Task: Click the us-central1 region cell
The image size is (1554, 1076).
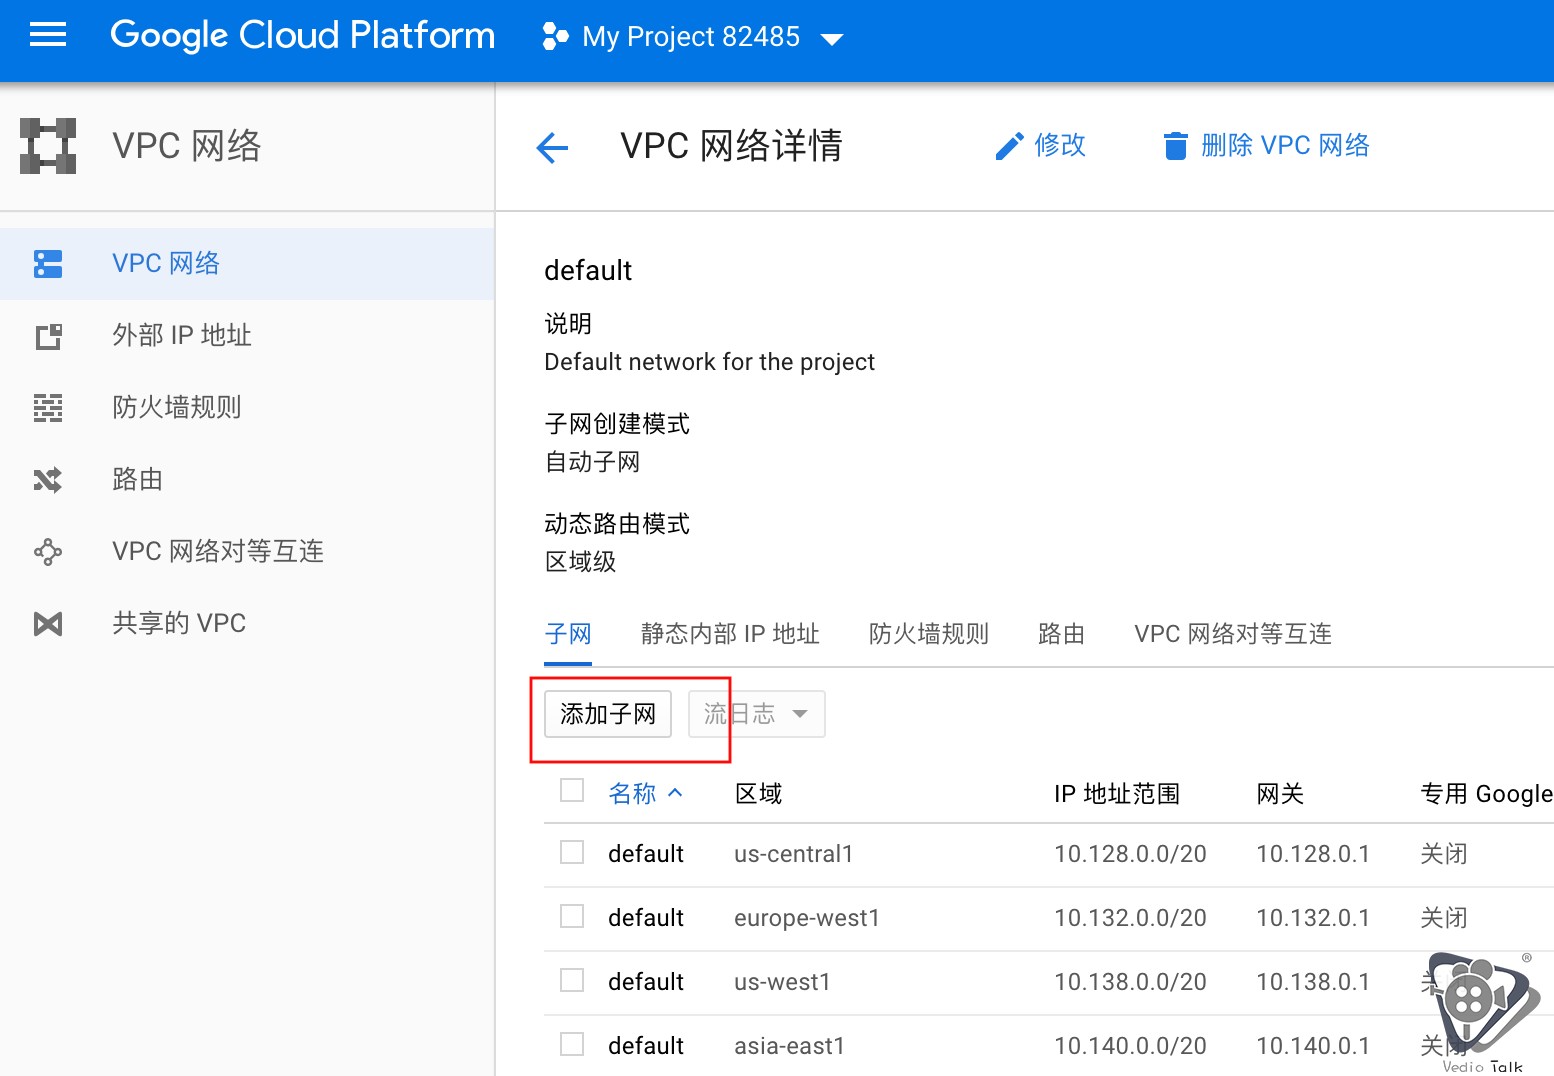Action: point(794,854)
